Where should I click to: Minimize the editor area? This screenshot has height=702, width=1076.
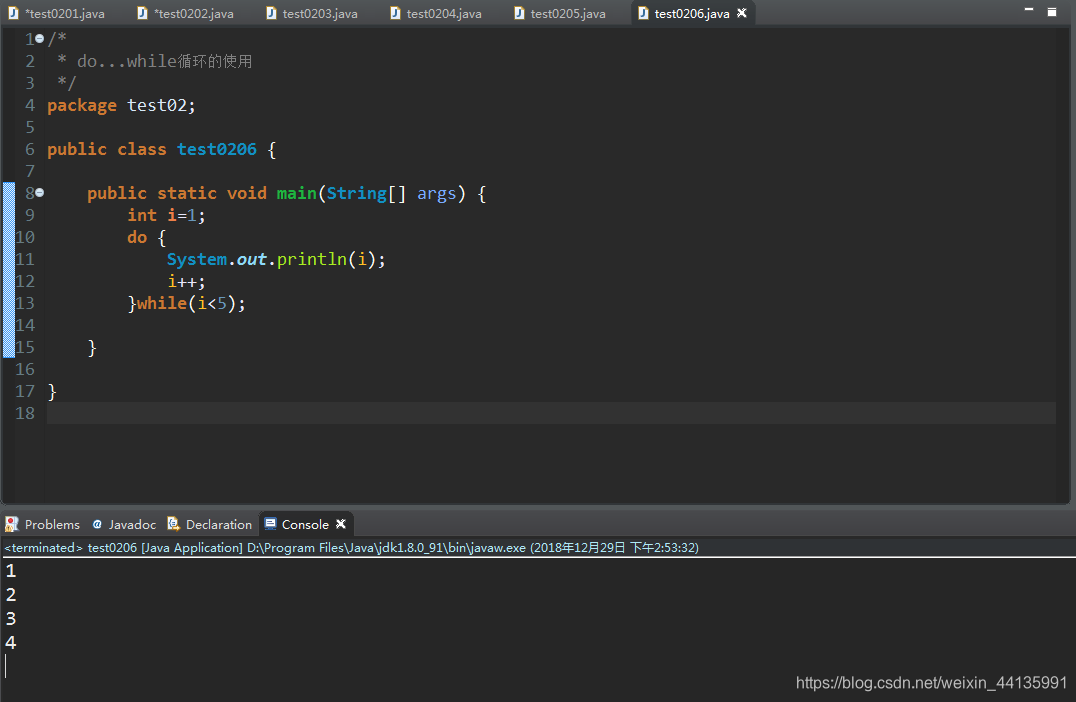1029,10
